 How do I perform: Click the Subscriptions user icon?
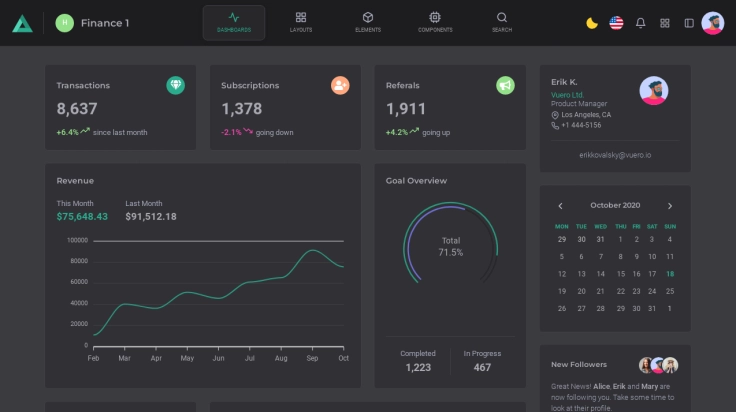(x=340, y=86)
